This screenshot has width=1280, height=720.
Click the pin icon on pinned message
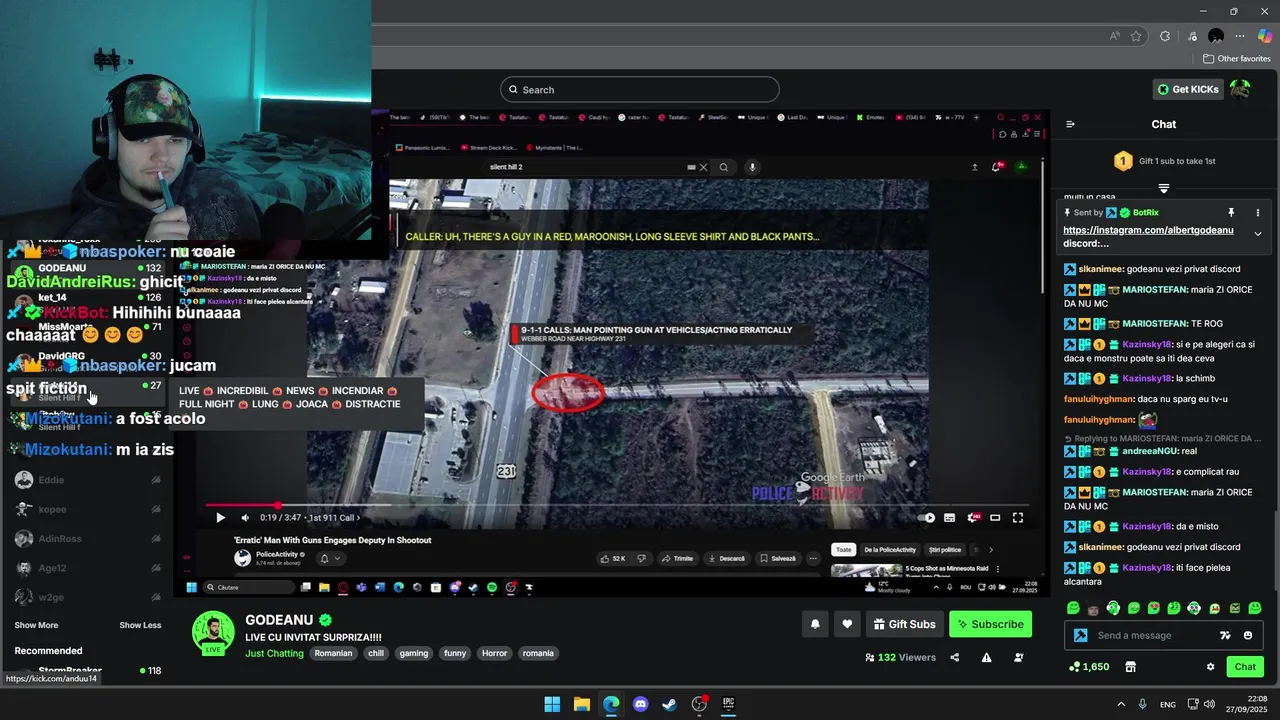1231,213
